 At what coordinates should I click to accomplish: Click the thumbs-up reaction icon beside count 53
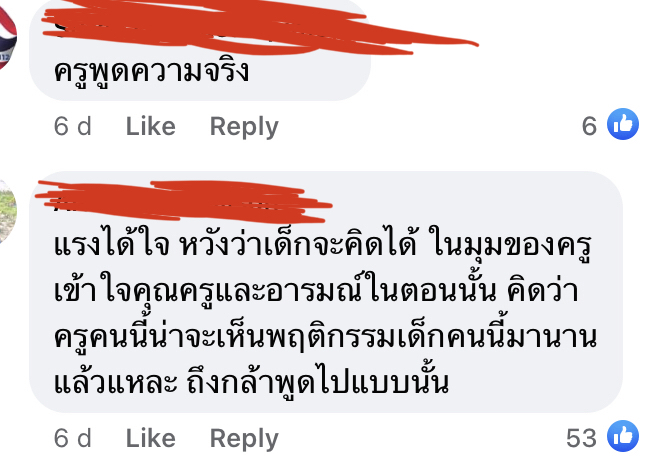point(622,436)
